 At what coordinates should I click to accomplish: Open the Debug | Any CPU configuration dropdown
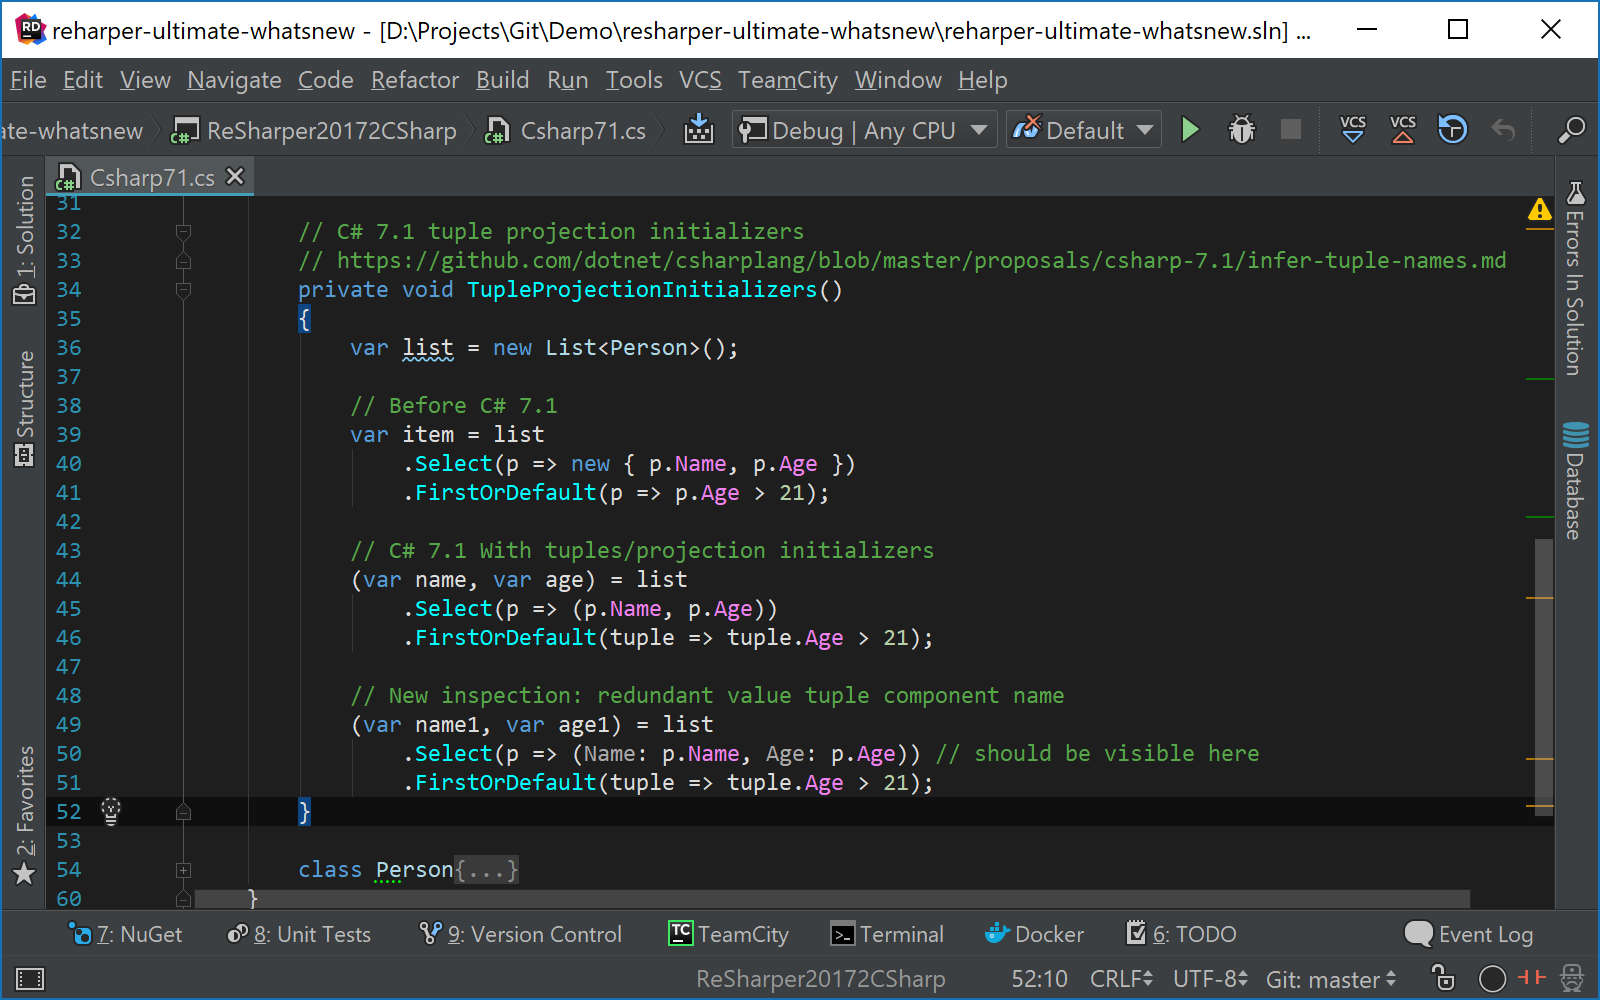864,130
